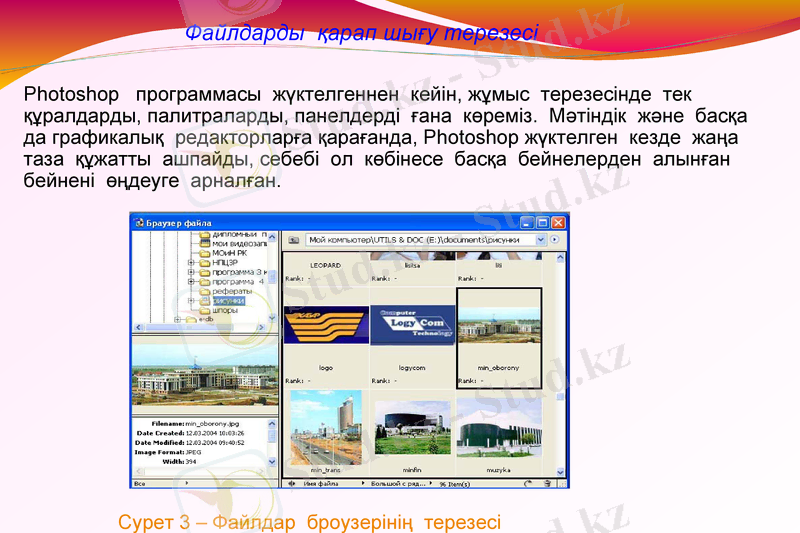This screenshot has height=533, width=800.
Task: Select the 'шпоры' folder in tree
Action: [x=219, y=310]
